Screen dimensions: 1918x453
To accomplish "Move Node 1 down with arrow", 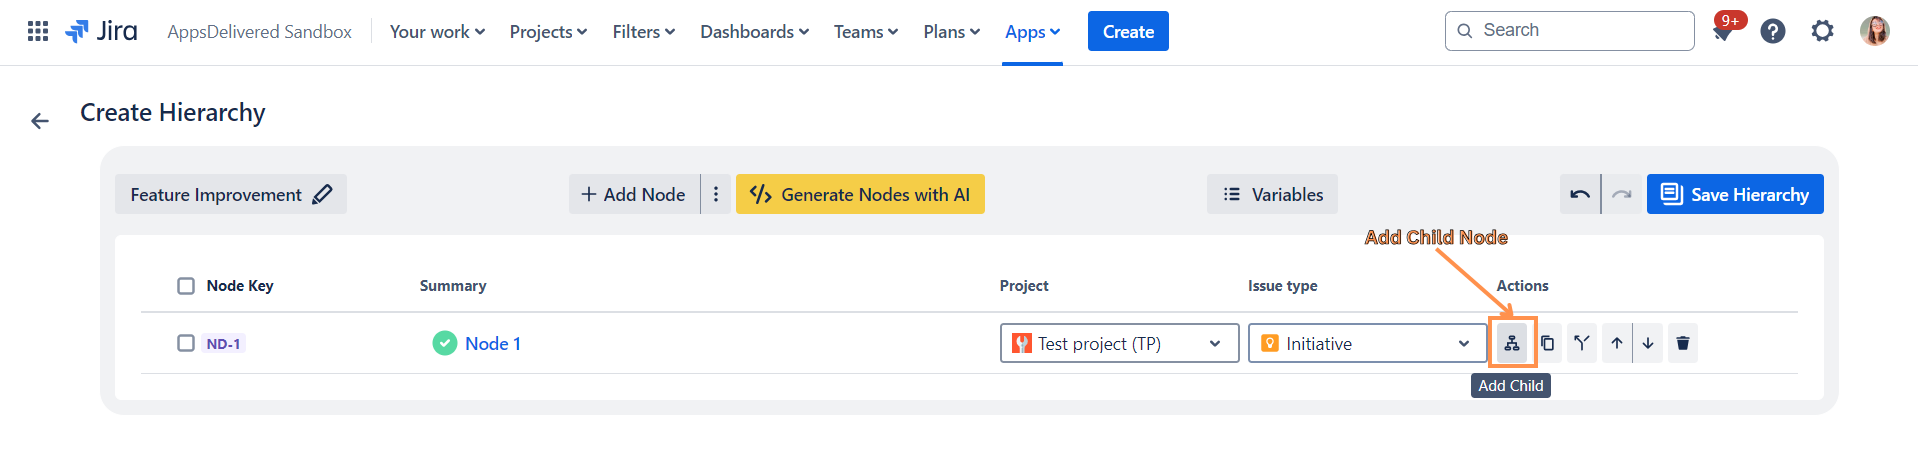I will click(x=1648, y=343).
